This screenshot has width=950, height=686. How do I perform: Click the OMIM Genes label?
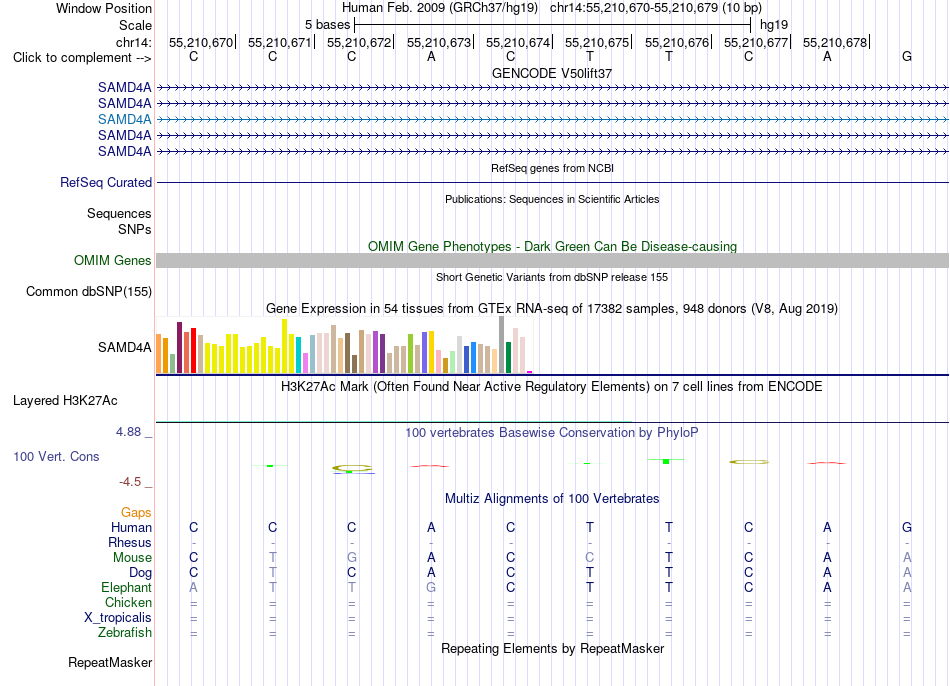point(112,261)
